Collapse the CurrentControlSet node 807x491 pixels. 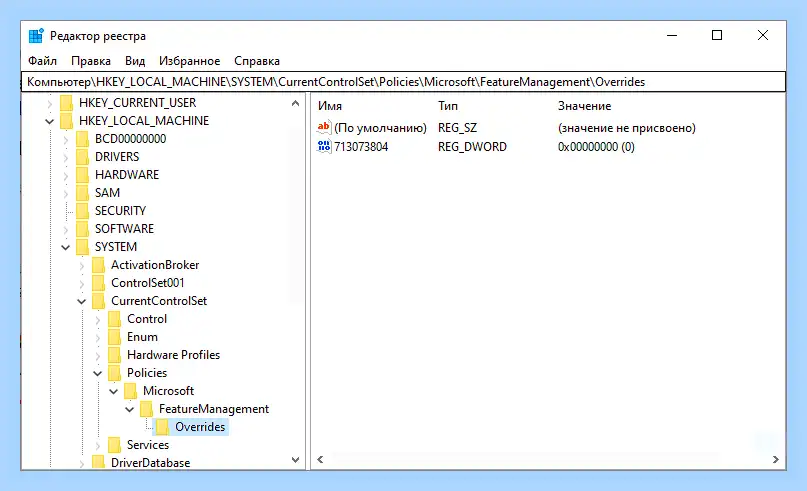[x=81, y=302]
